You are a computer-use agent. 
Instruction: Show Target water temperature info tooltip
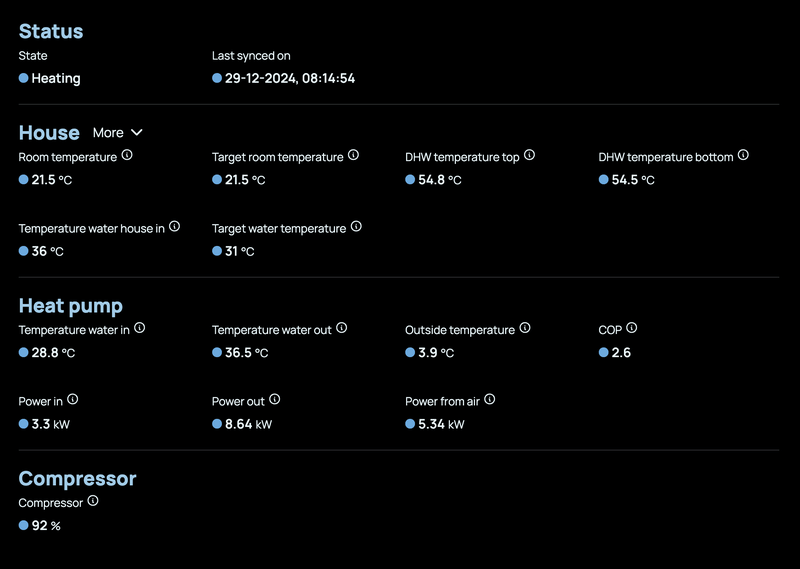pos(356,227)
